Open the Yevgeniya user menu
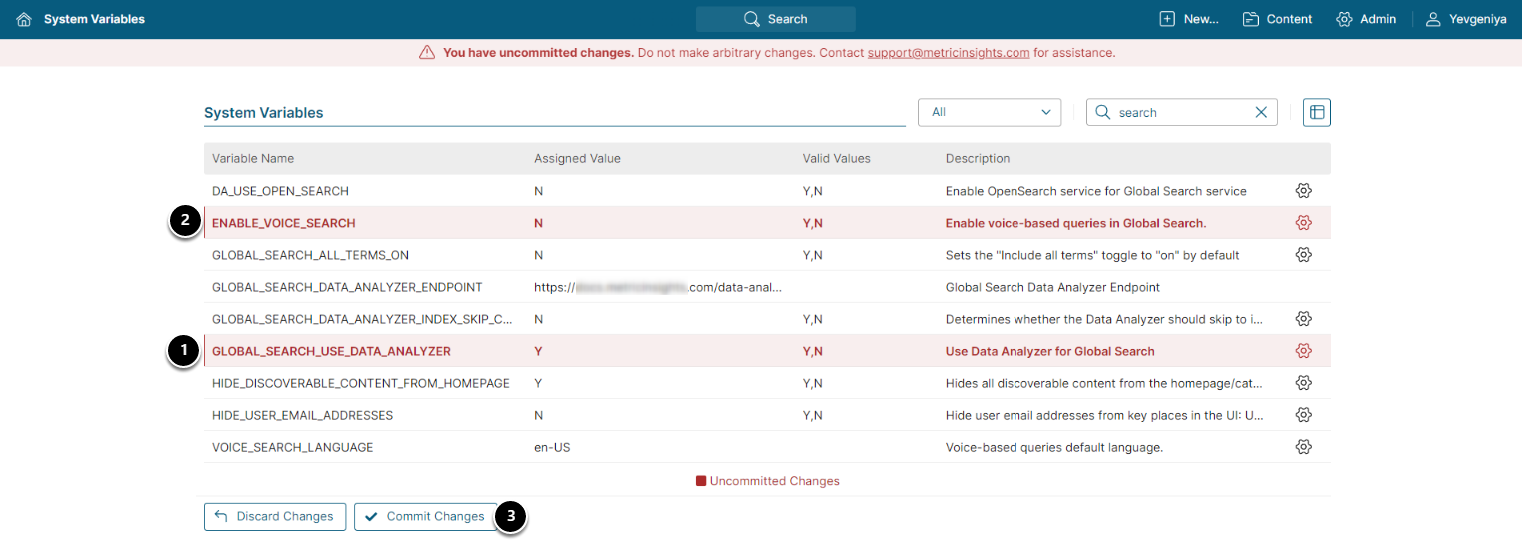The height and width of the screenshot is (546, 1522). click(x=1466, y=19)
